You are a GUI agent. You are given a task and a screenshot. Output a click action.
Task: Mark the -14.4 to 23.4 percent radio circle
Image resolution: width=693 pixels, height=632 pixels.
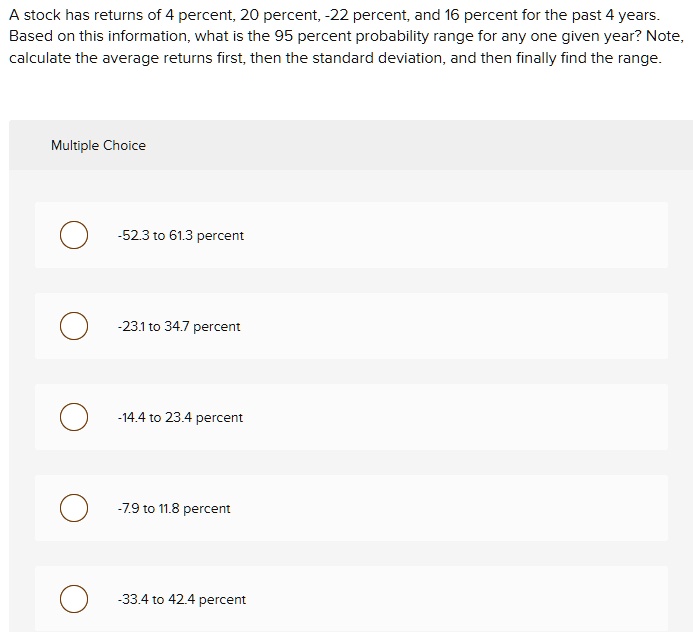pos(72,418)
